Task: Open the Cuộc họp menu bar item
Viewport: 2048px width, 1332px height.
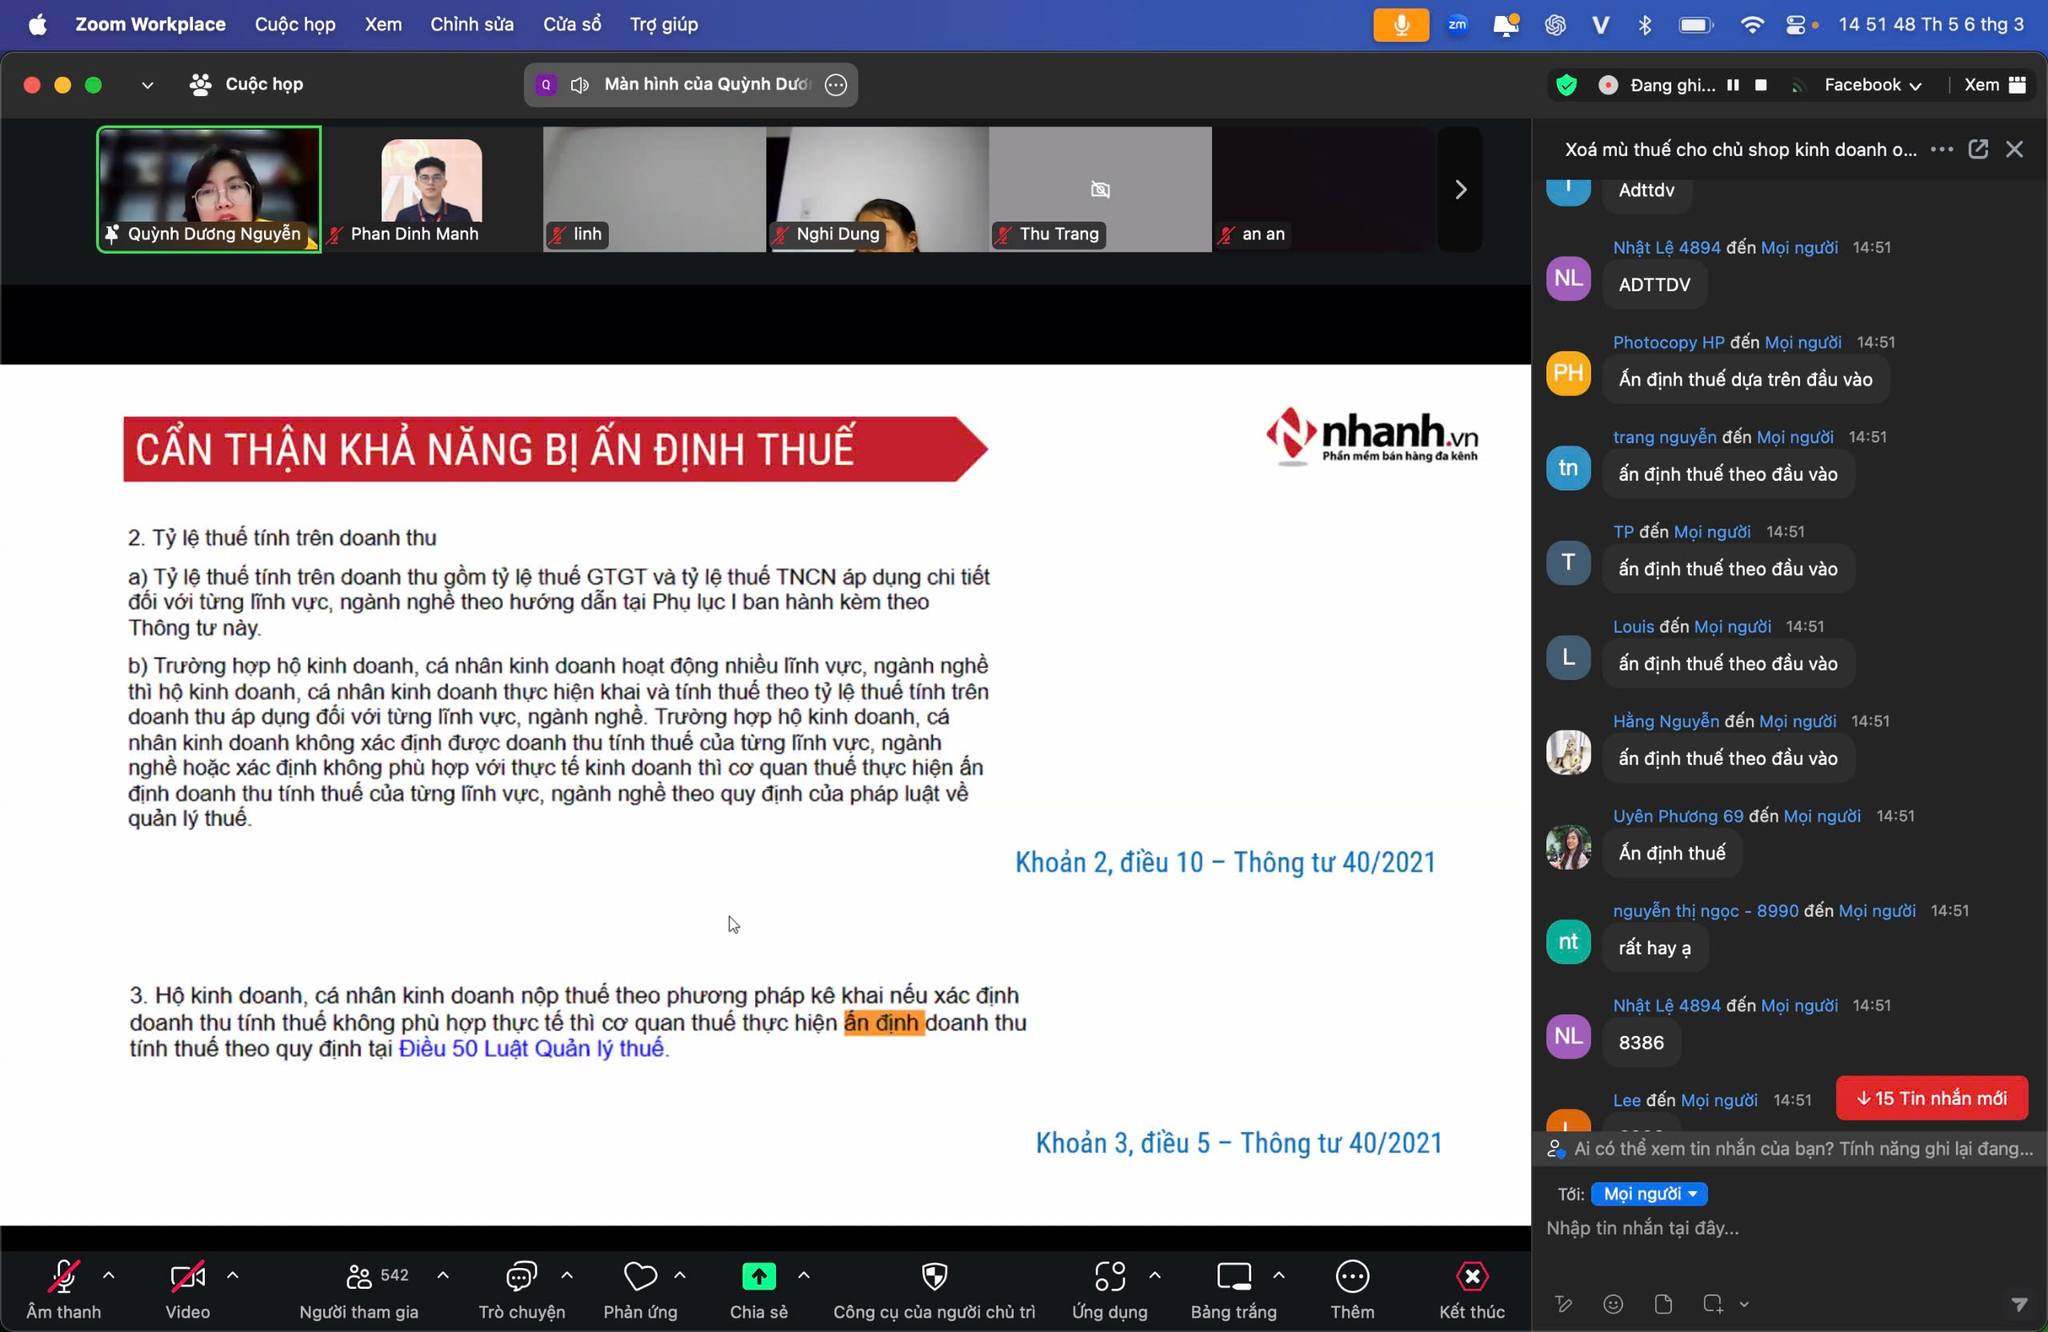Action: (295, 24)
